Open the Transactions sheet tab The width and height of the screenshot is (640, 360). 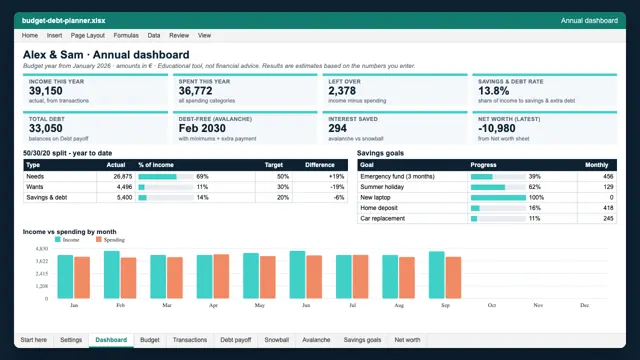pos(190,340)
